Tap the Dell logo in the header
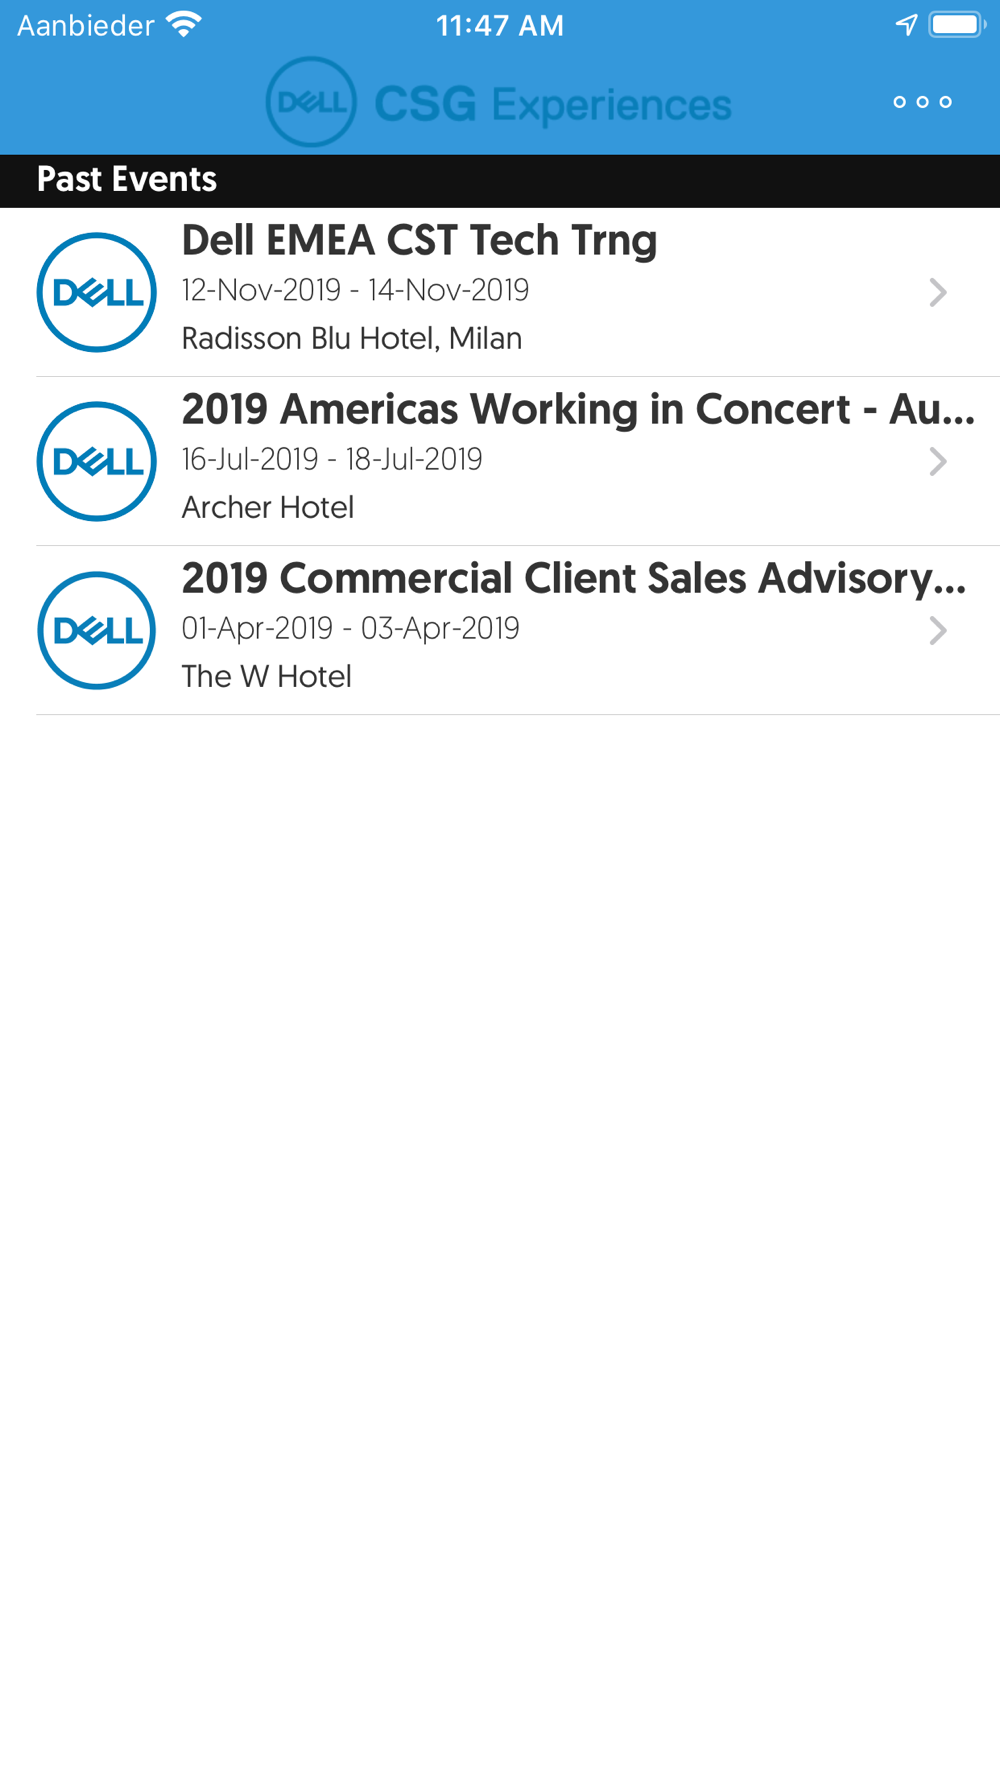The width and height of the screenshot is (1000, 1778). click(311, 102)
